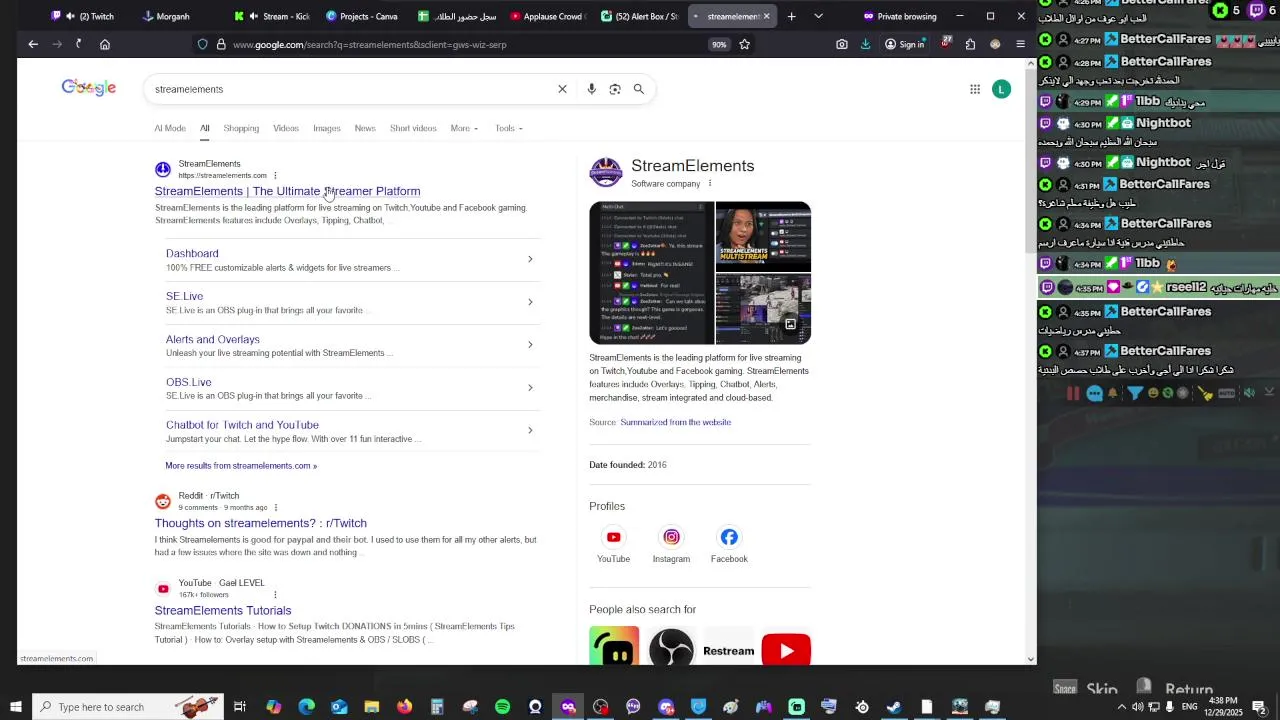The height and width of the screenshot is (720, 1280).
Task: Open the Tools dropdown under search bar
Action: pos(509,128)
